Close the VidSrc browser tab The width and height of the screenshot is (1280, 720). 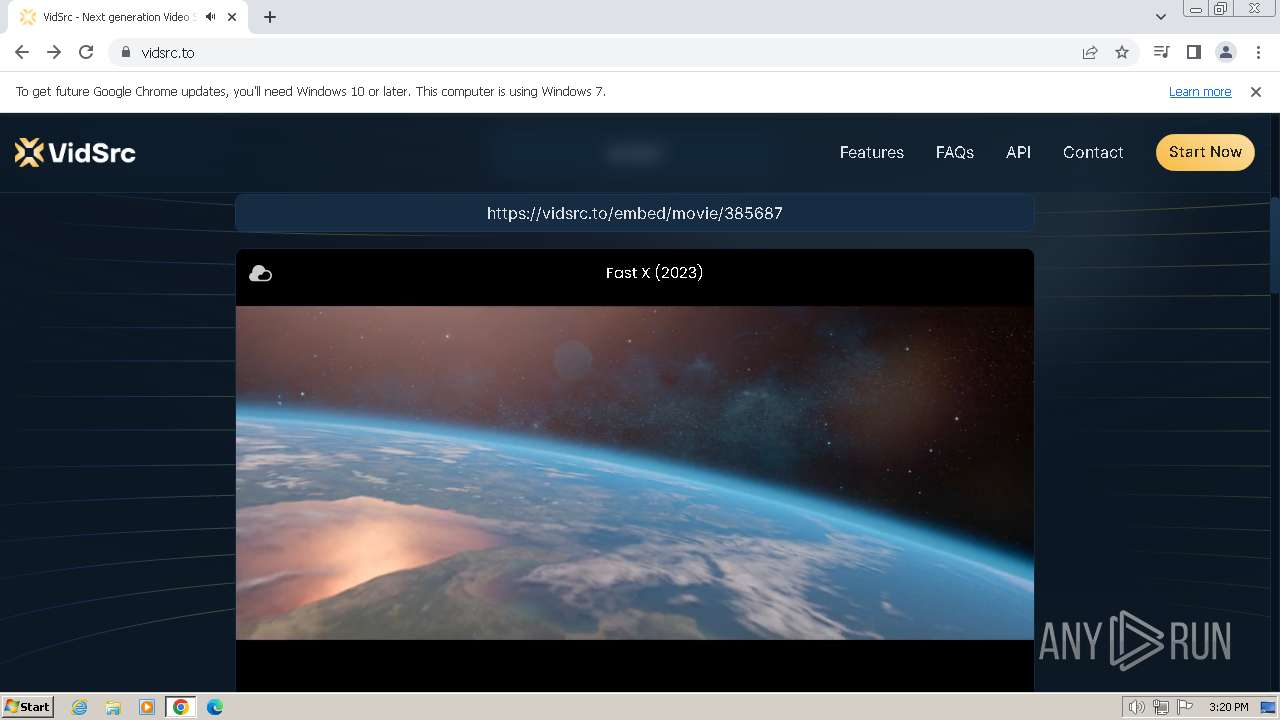tap(232, 17)
